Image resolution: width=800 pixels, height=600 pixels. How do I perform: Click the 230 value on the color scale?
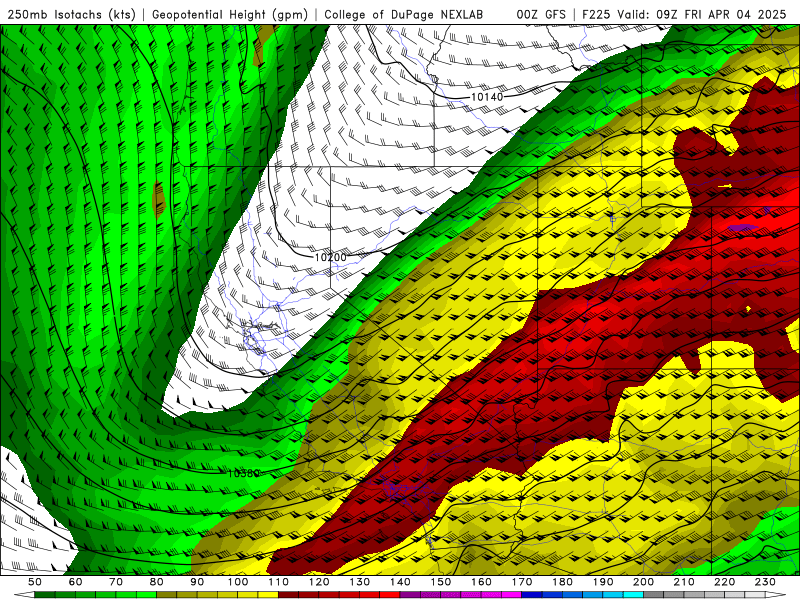[x=765, y=582]
